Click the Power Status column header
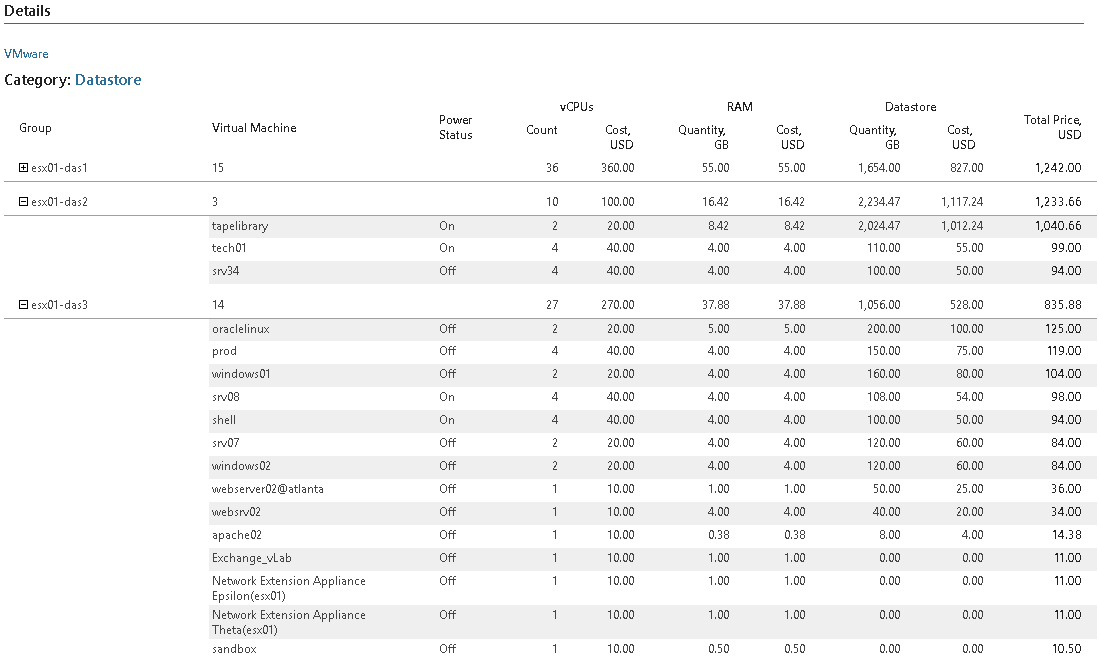1099x666 pixels. [456, 128]
